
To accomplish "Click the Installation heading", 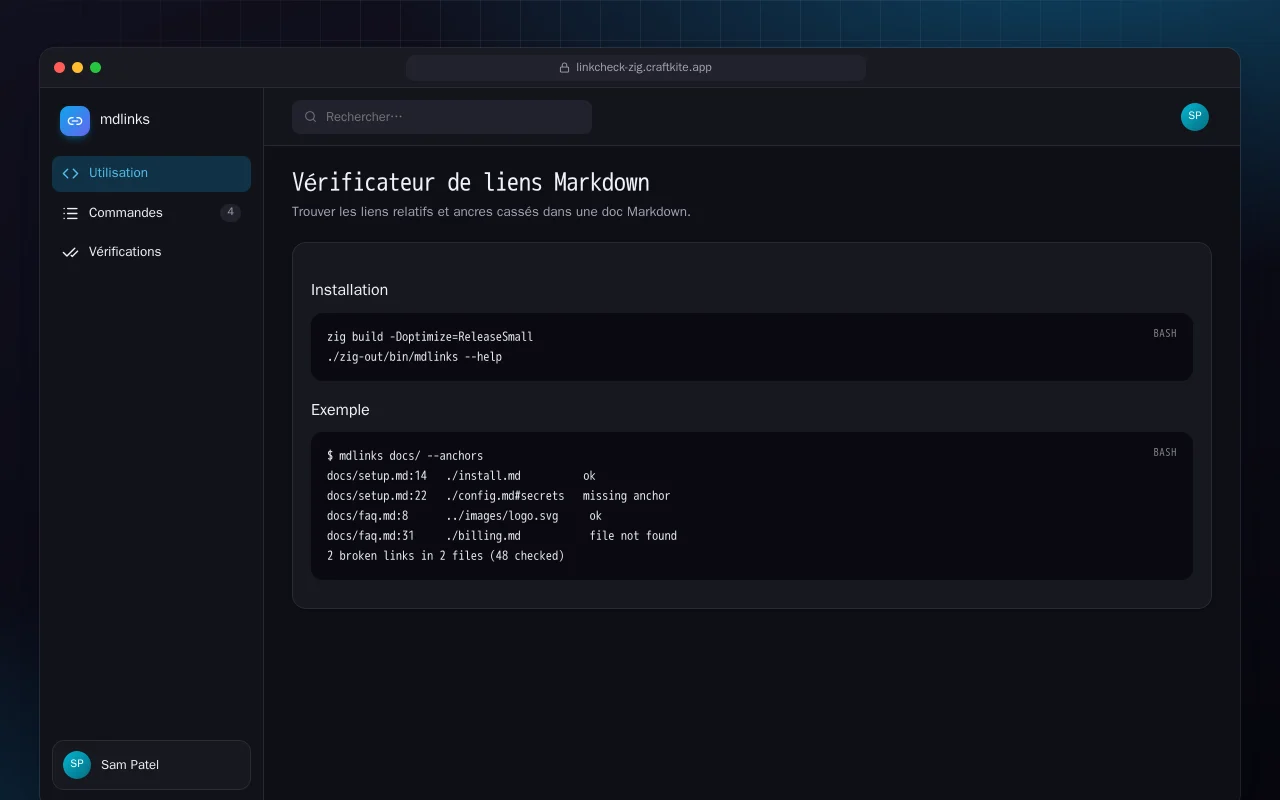I will 349,290.
